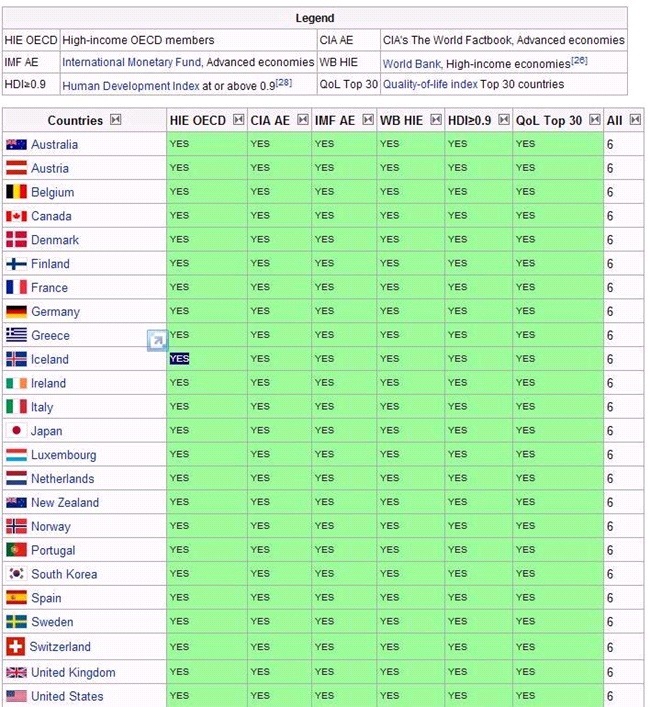Viewport: 650px width, 707px height.
Task: Follow footnote reference [26]
Action: coord(580,60)
